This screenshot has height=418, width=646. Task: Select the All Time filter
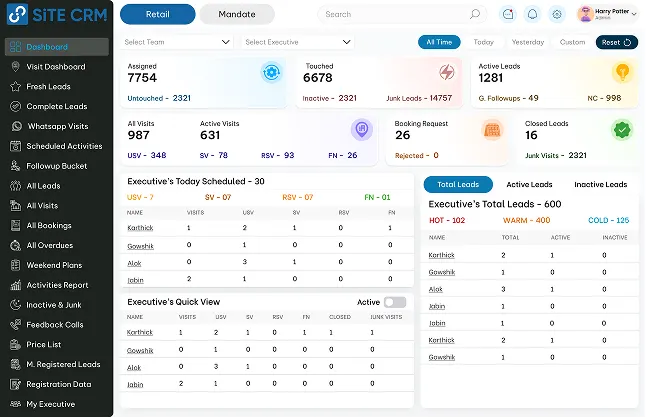coord(439,42)
